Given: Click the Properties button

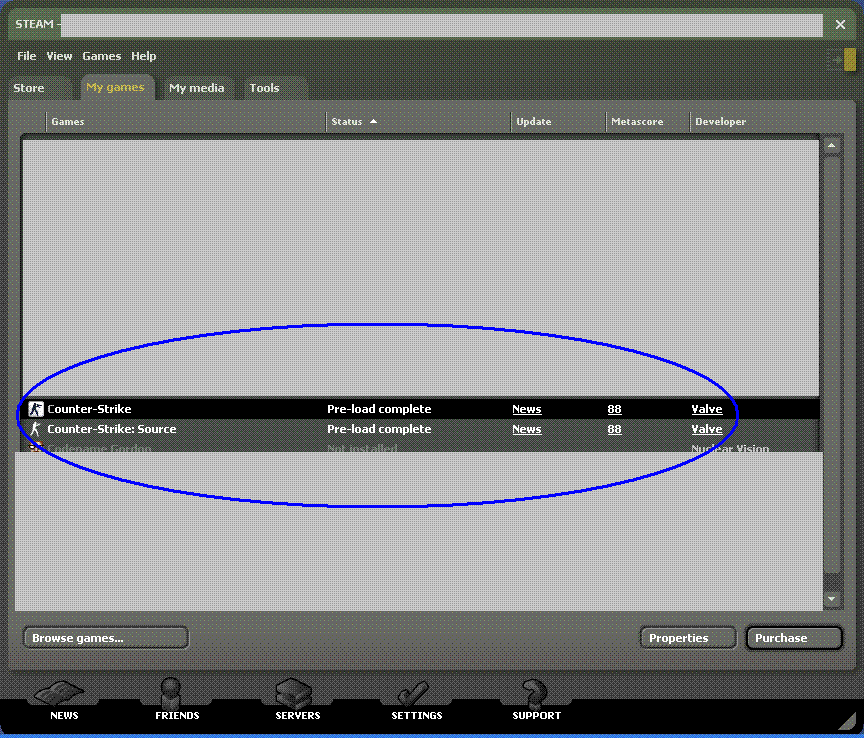Looking at the screenshot, I should 688,638.
